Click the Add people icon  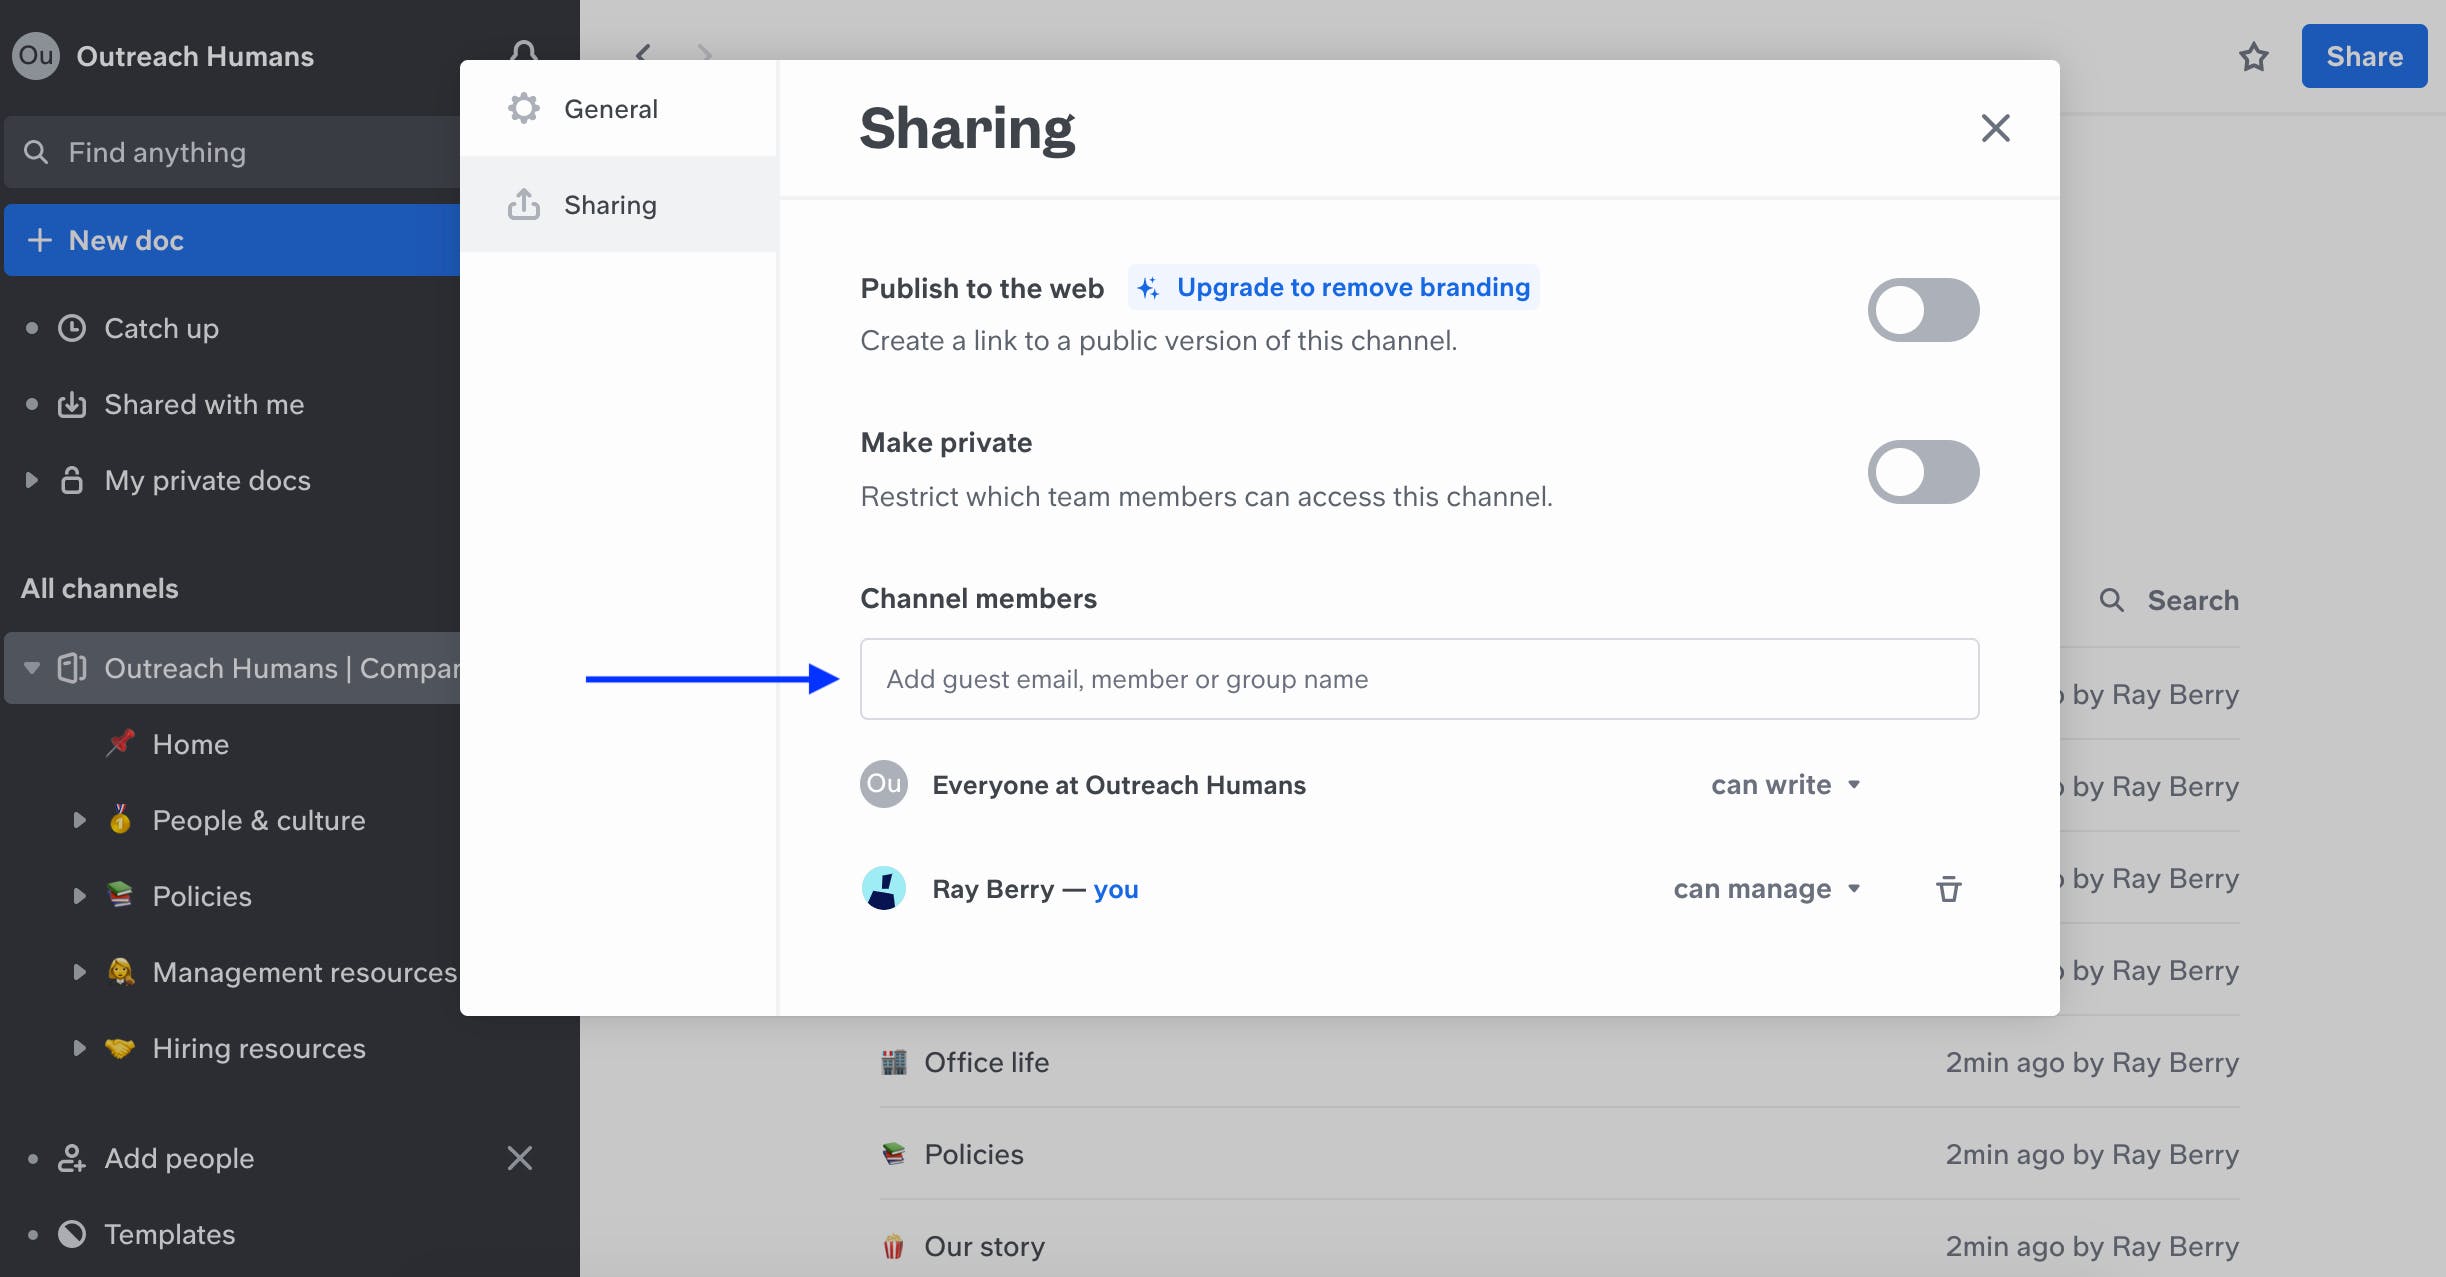pyautogui.click(x=72, y=1158)
